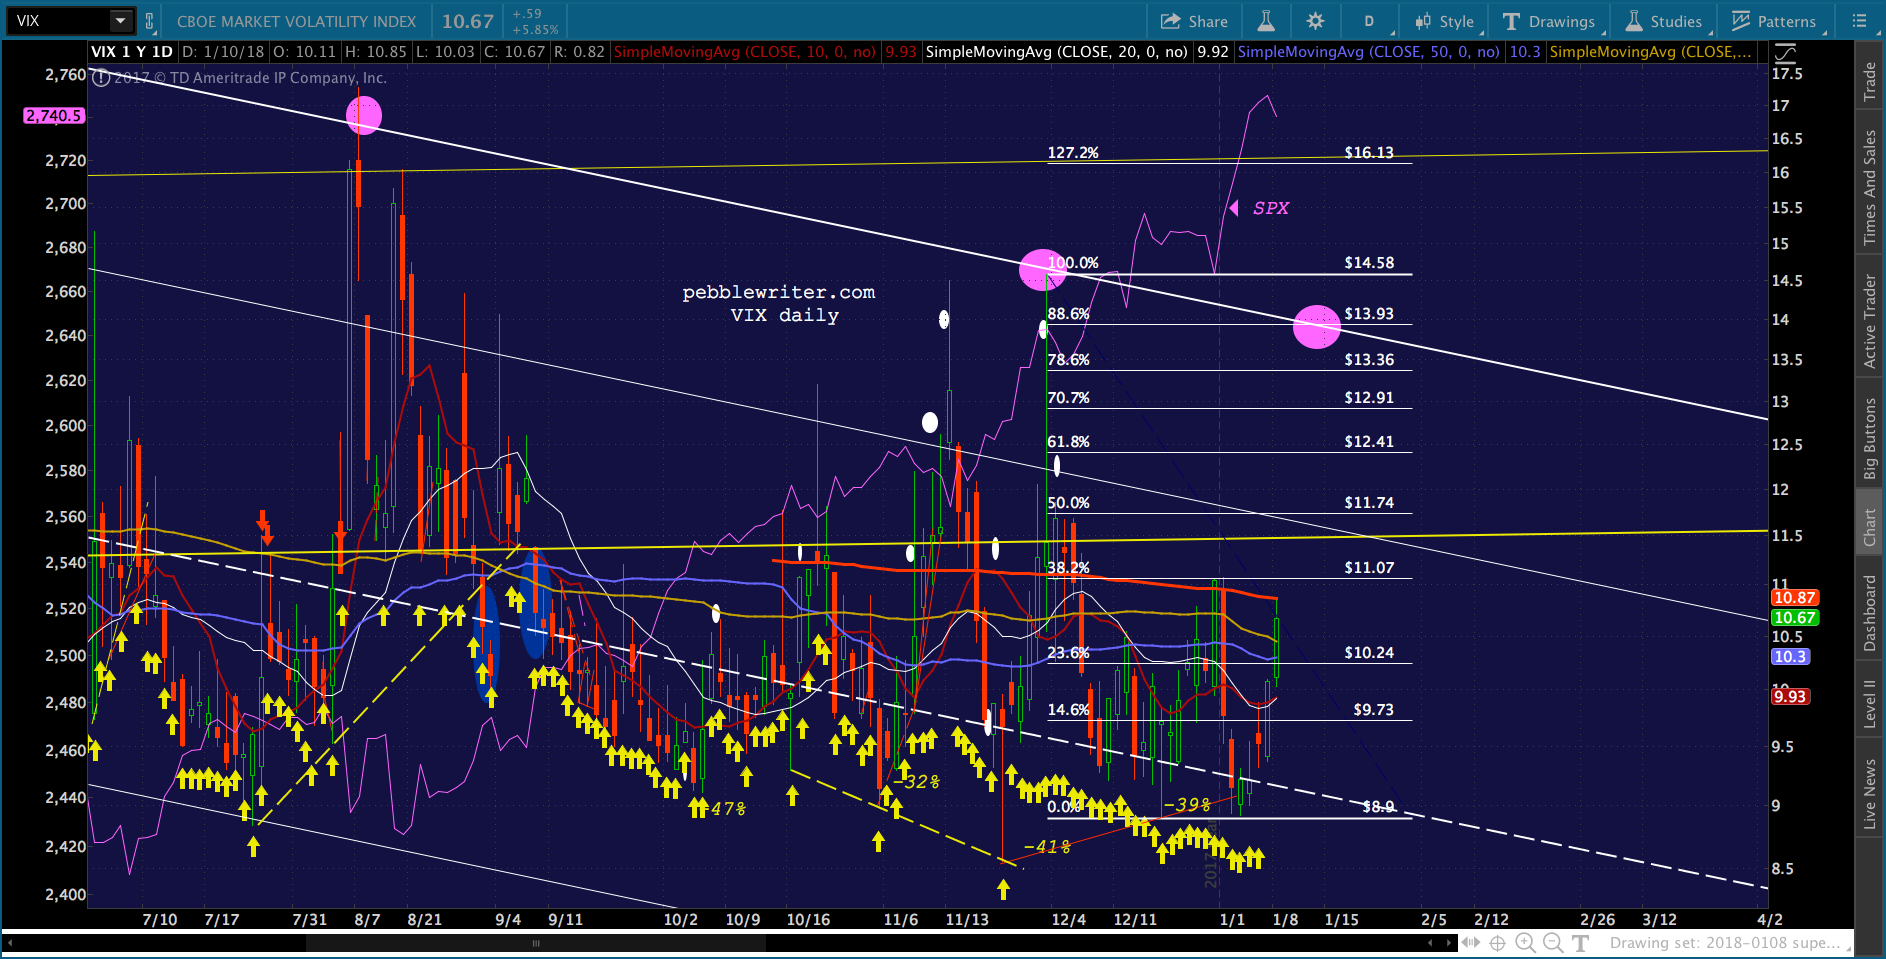Open the D timeframe dropdown
The width and height of the screenshot is (1886, 959).
tap(1369, 21)
